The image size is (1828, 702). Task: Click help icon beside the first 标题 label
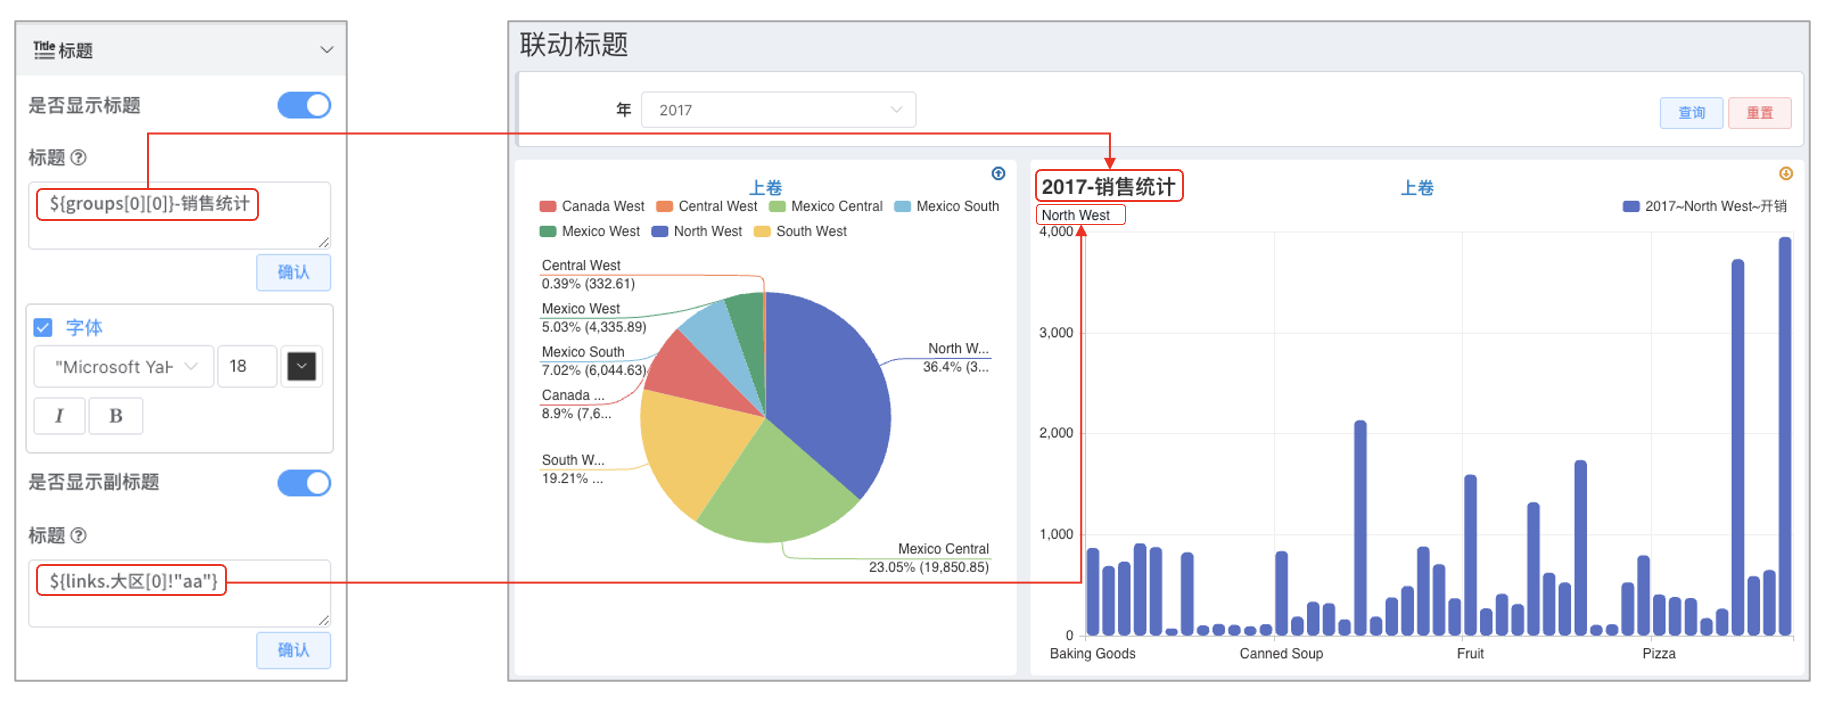coord(79,157)
